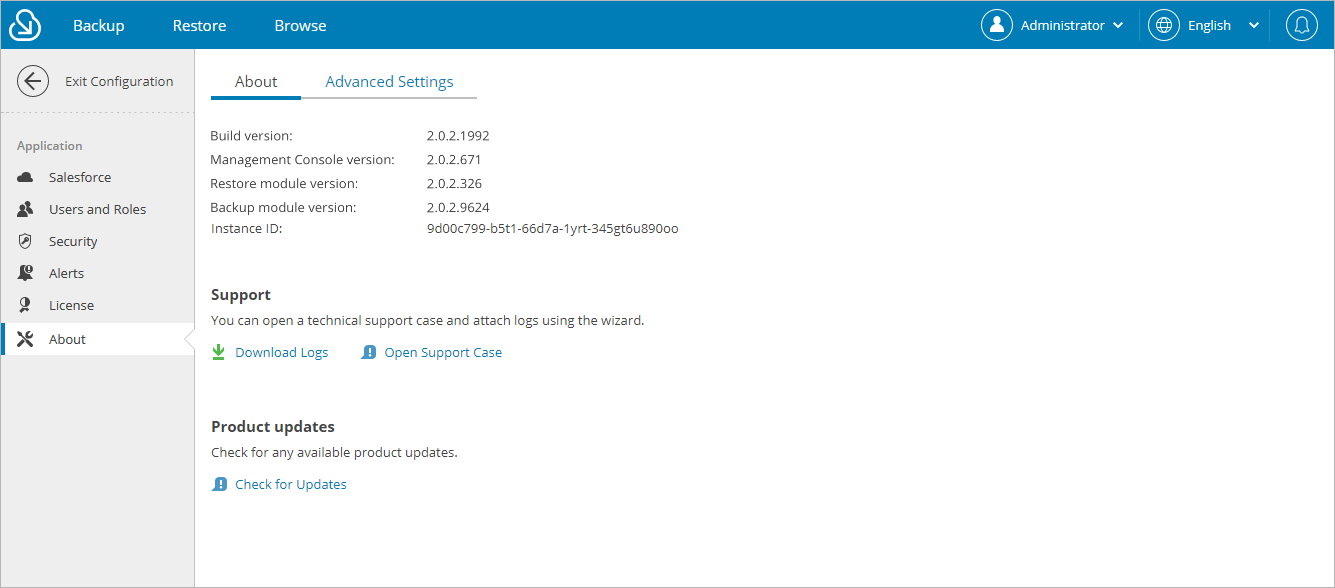Click the Alerts bell icon in sidebar
The image size is (1335, 588).
pos(26,273)
